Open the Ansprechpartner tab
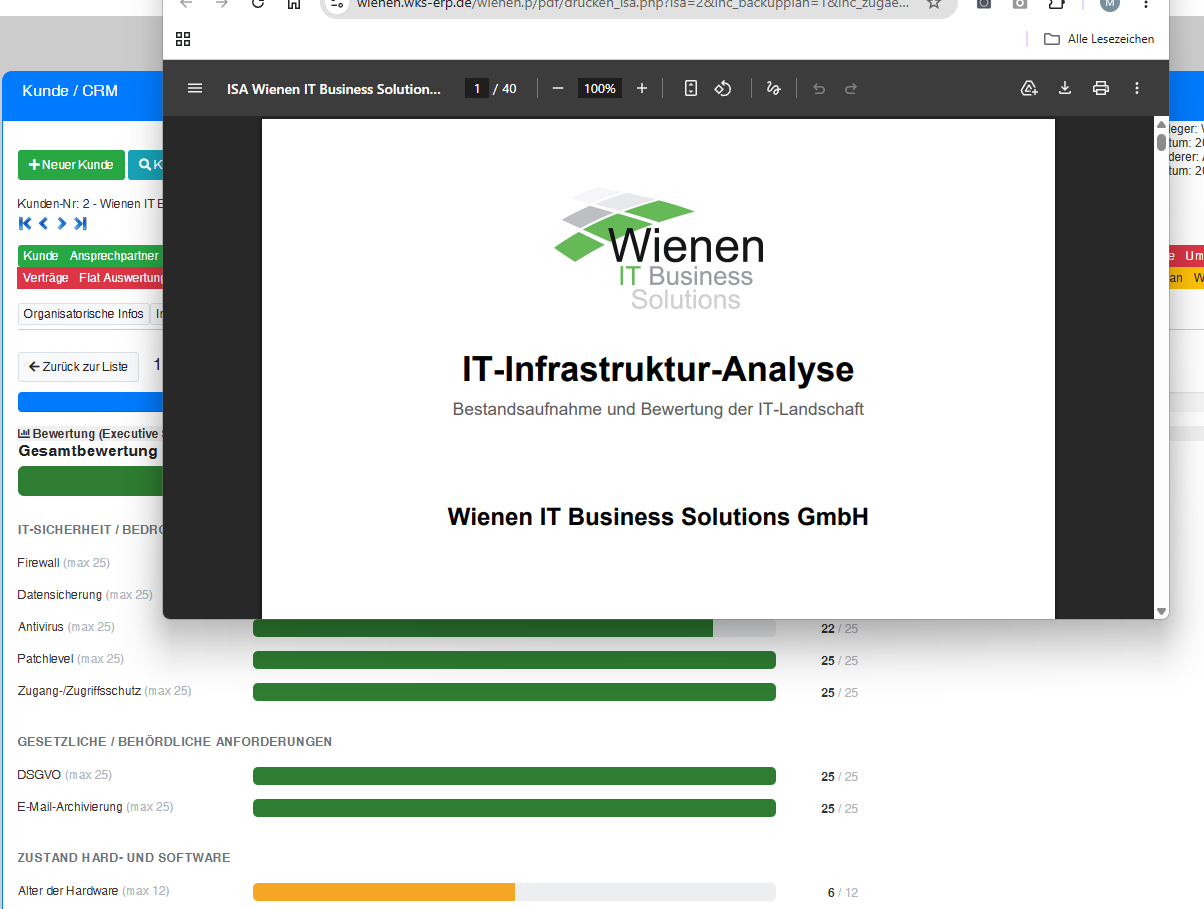Image resolution: width=1204 pixels, height=909 pixels. (113, 256)
